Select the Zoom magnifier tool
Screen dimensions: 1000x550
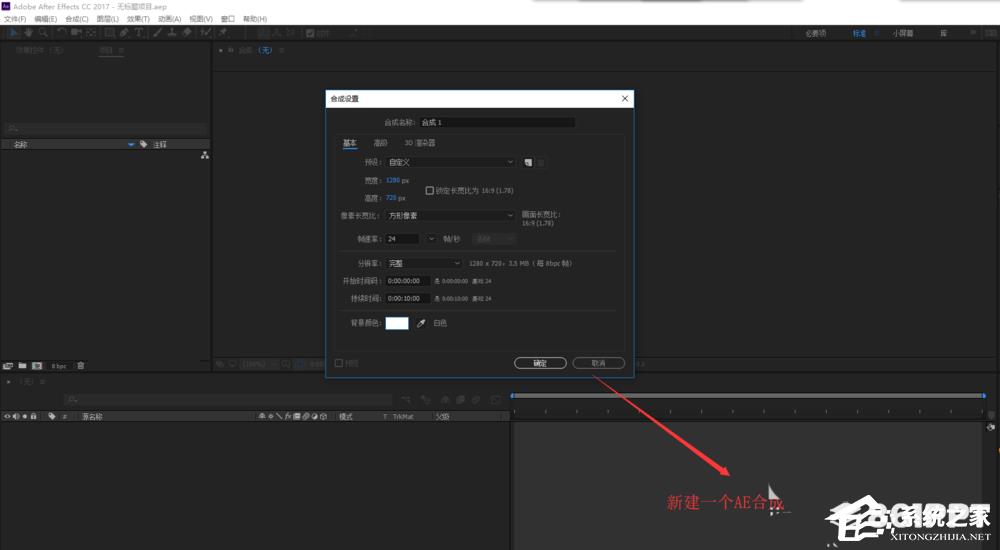(x=43, y=33)
